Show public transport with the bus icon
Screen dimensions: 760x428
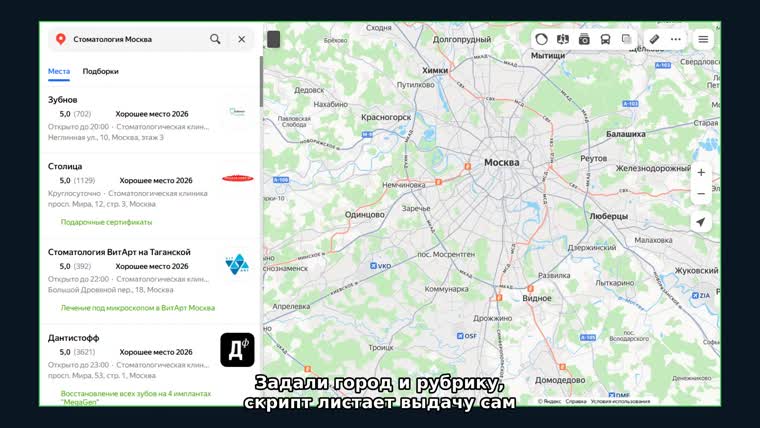click(x=605, y=39)
